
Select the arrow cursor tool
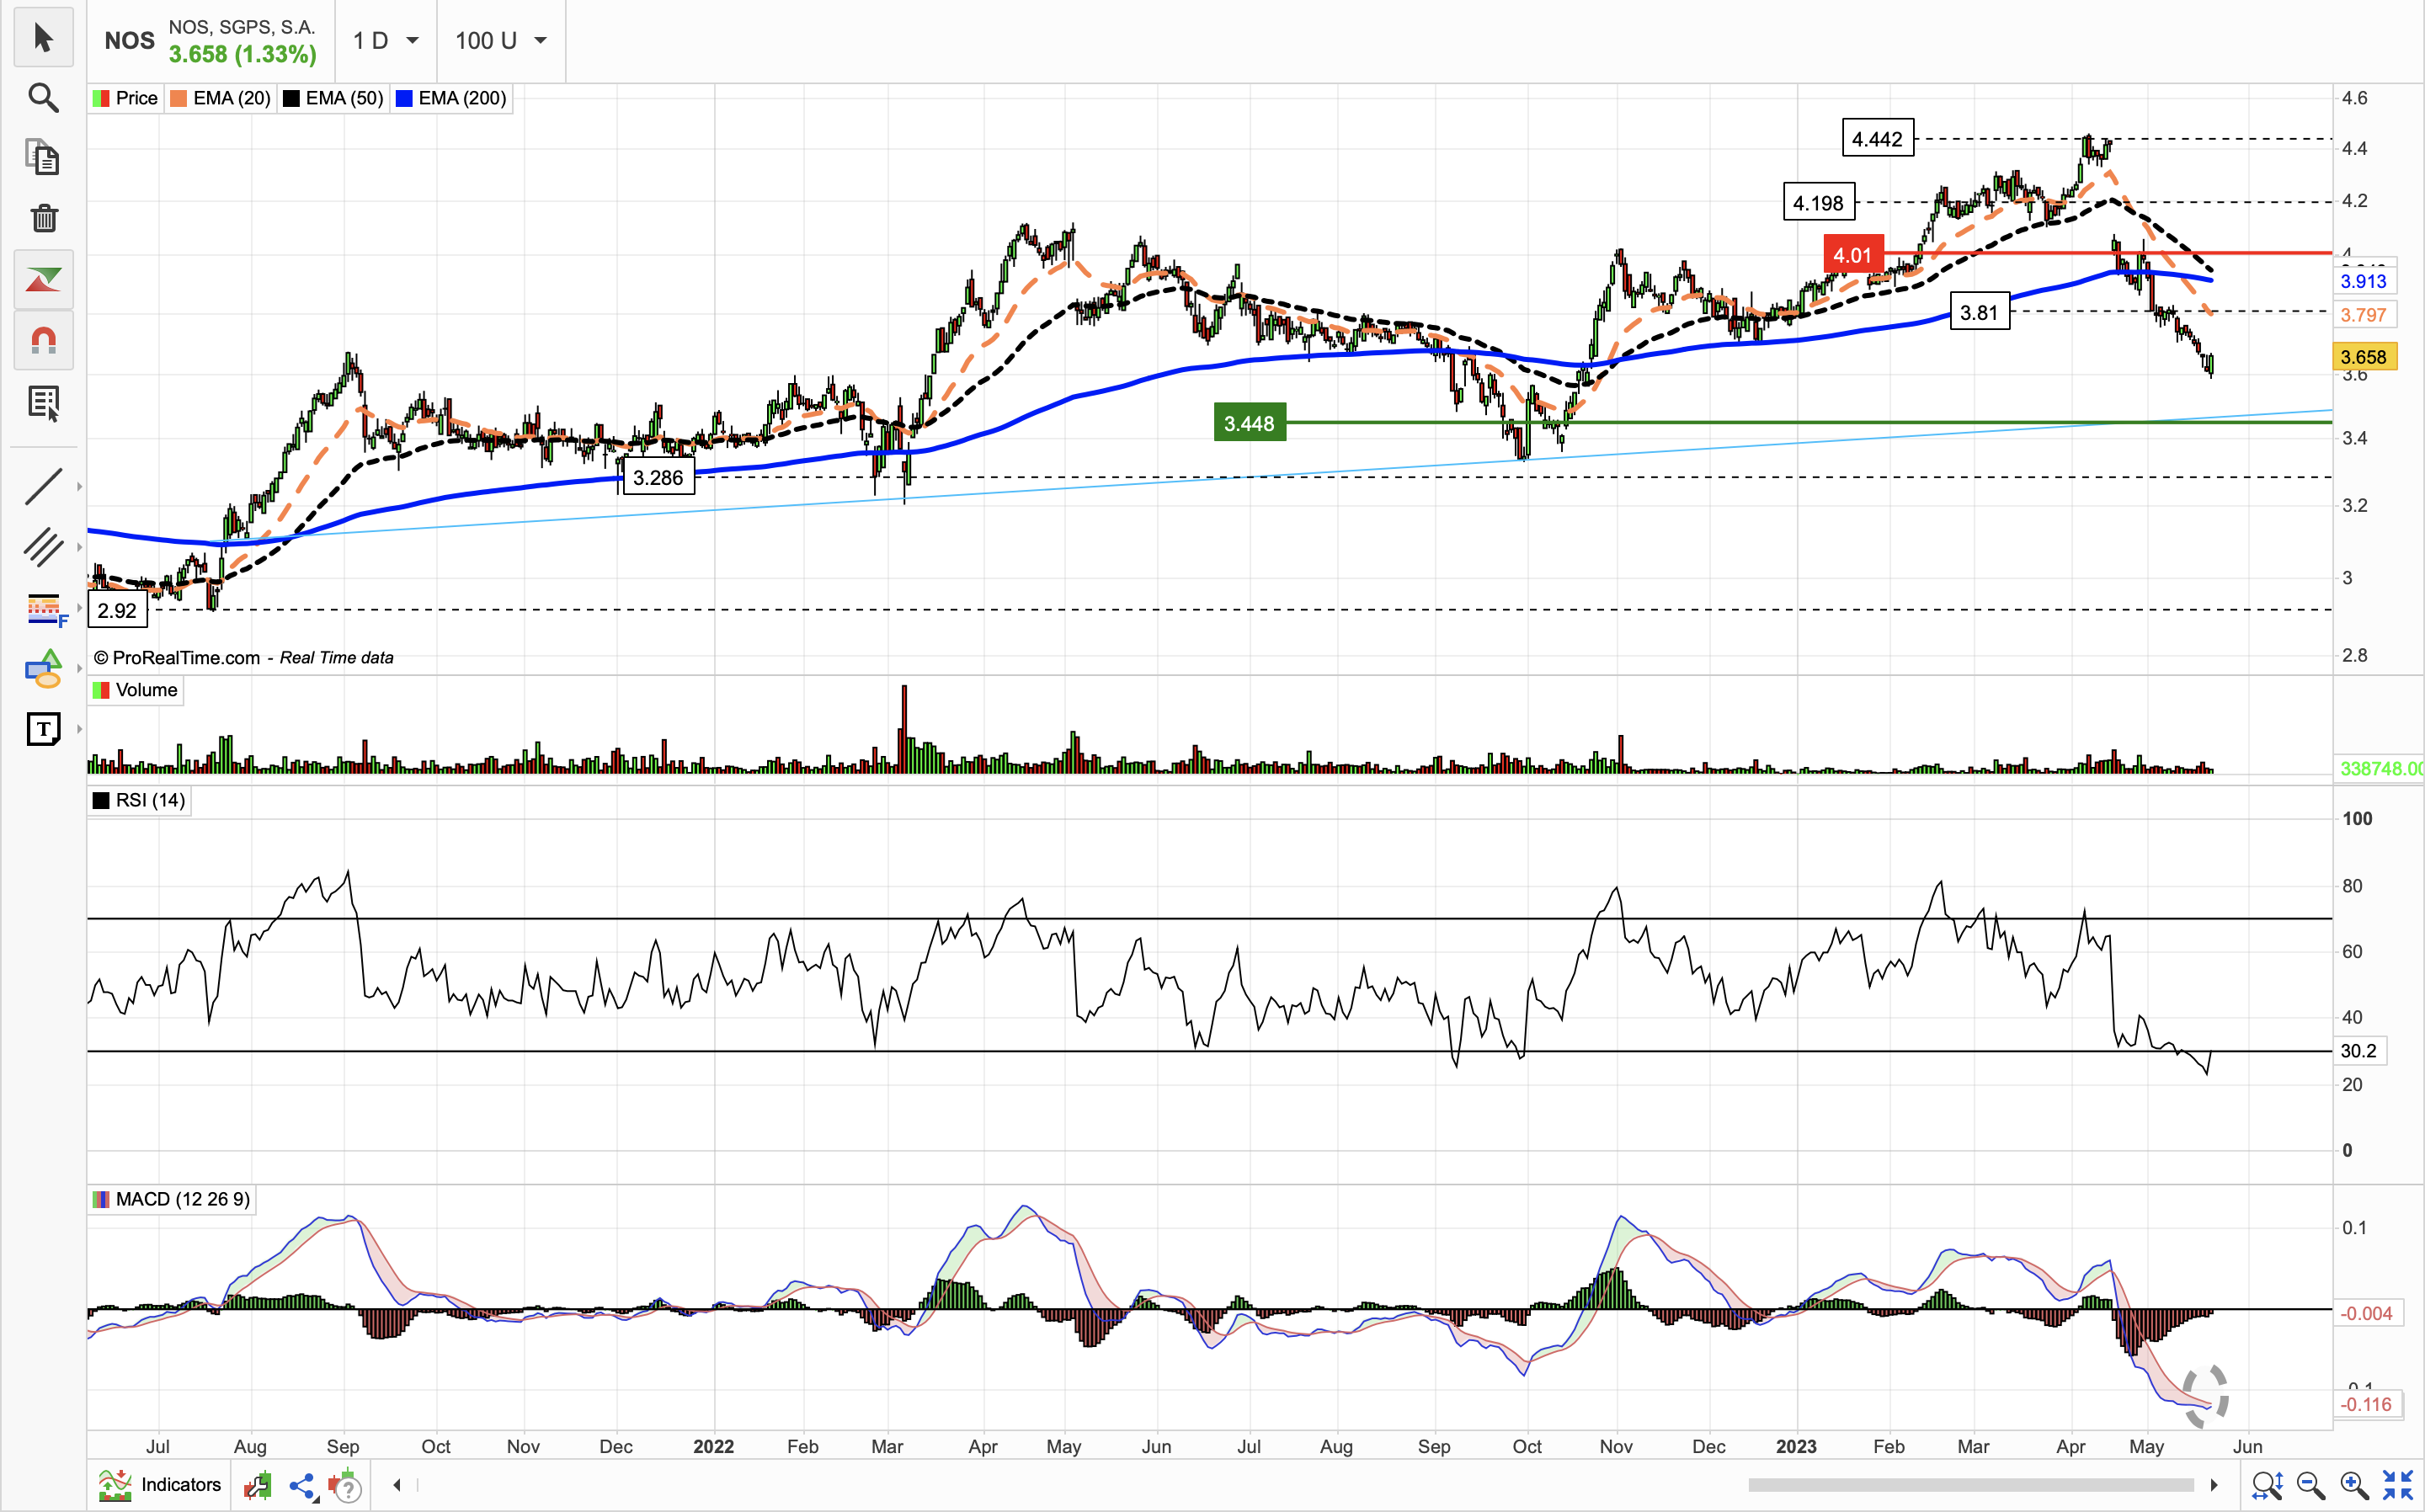pos(43,38)
